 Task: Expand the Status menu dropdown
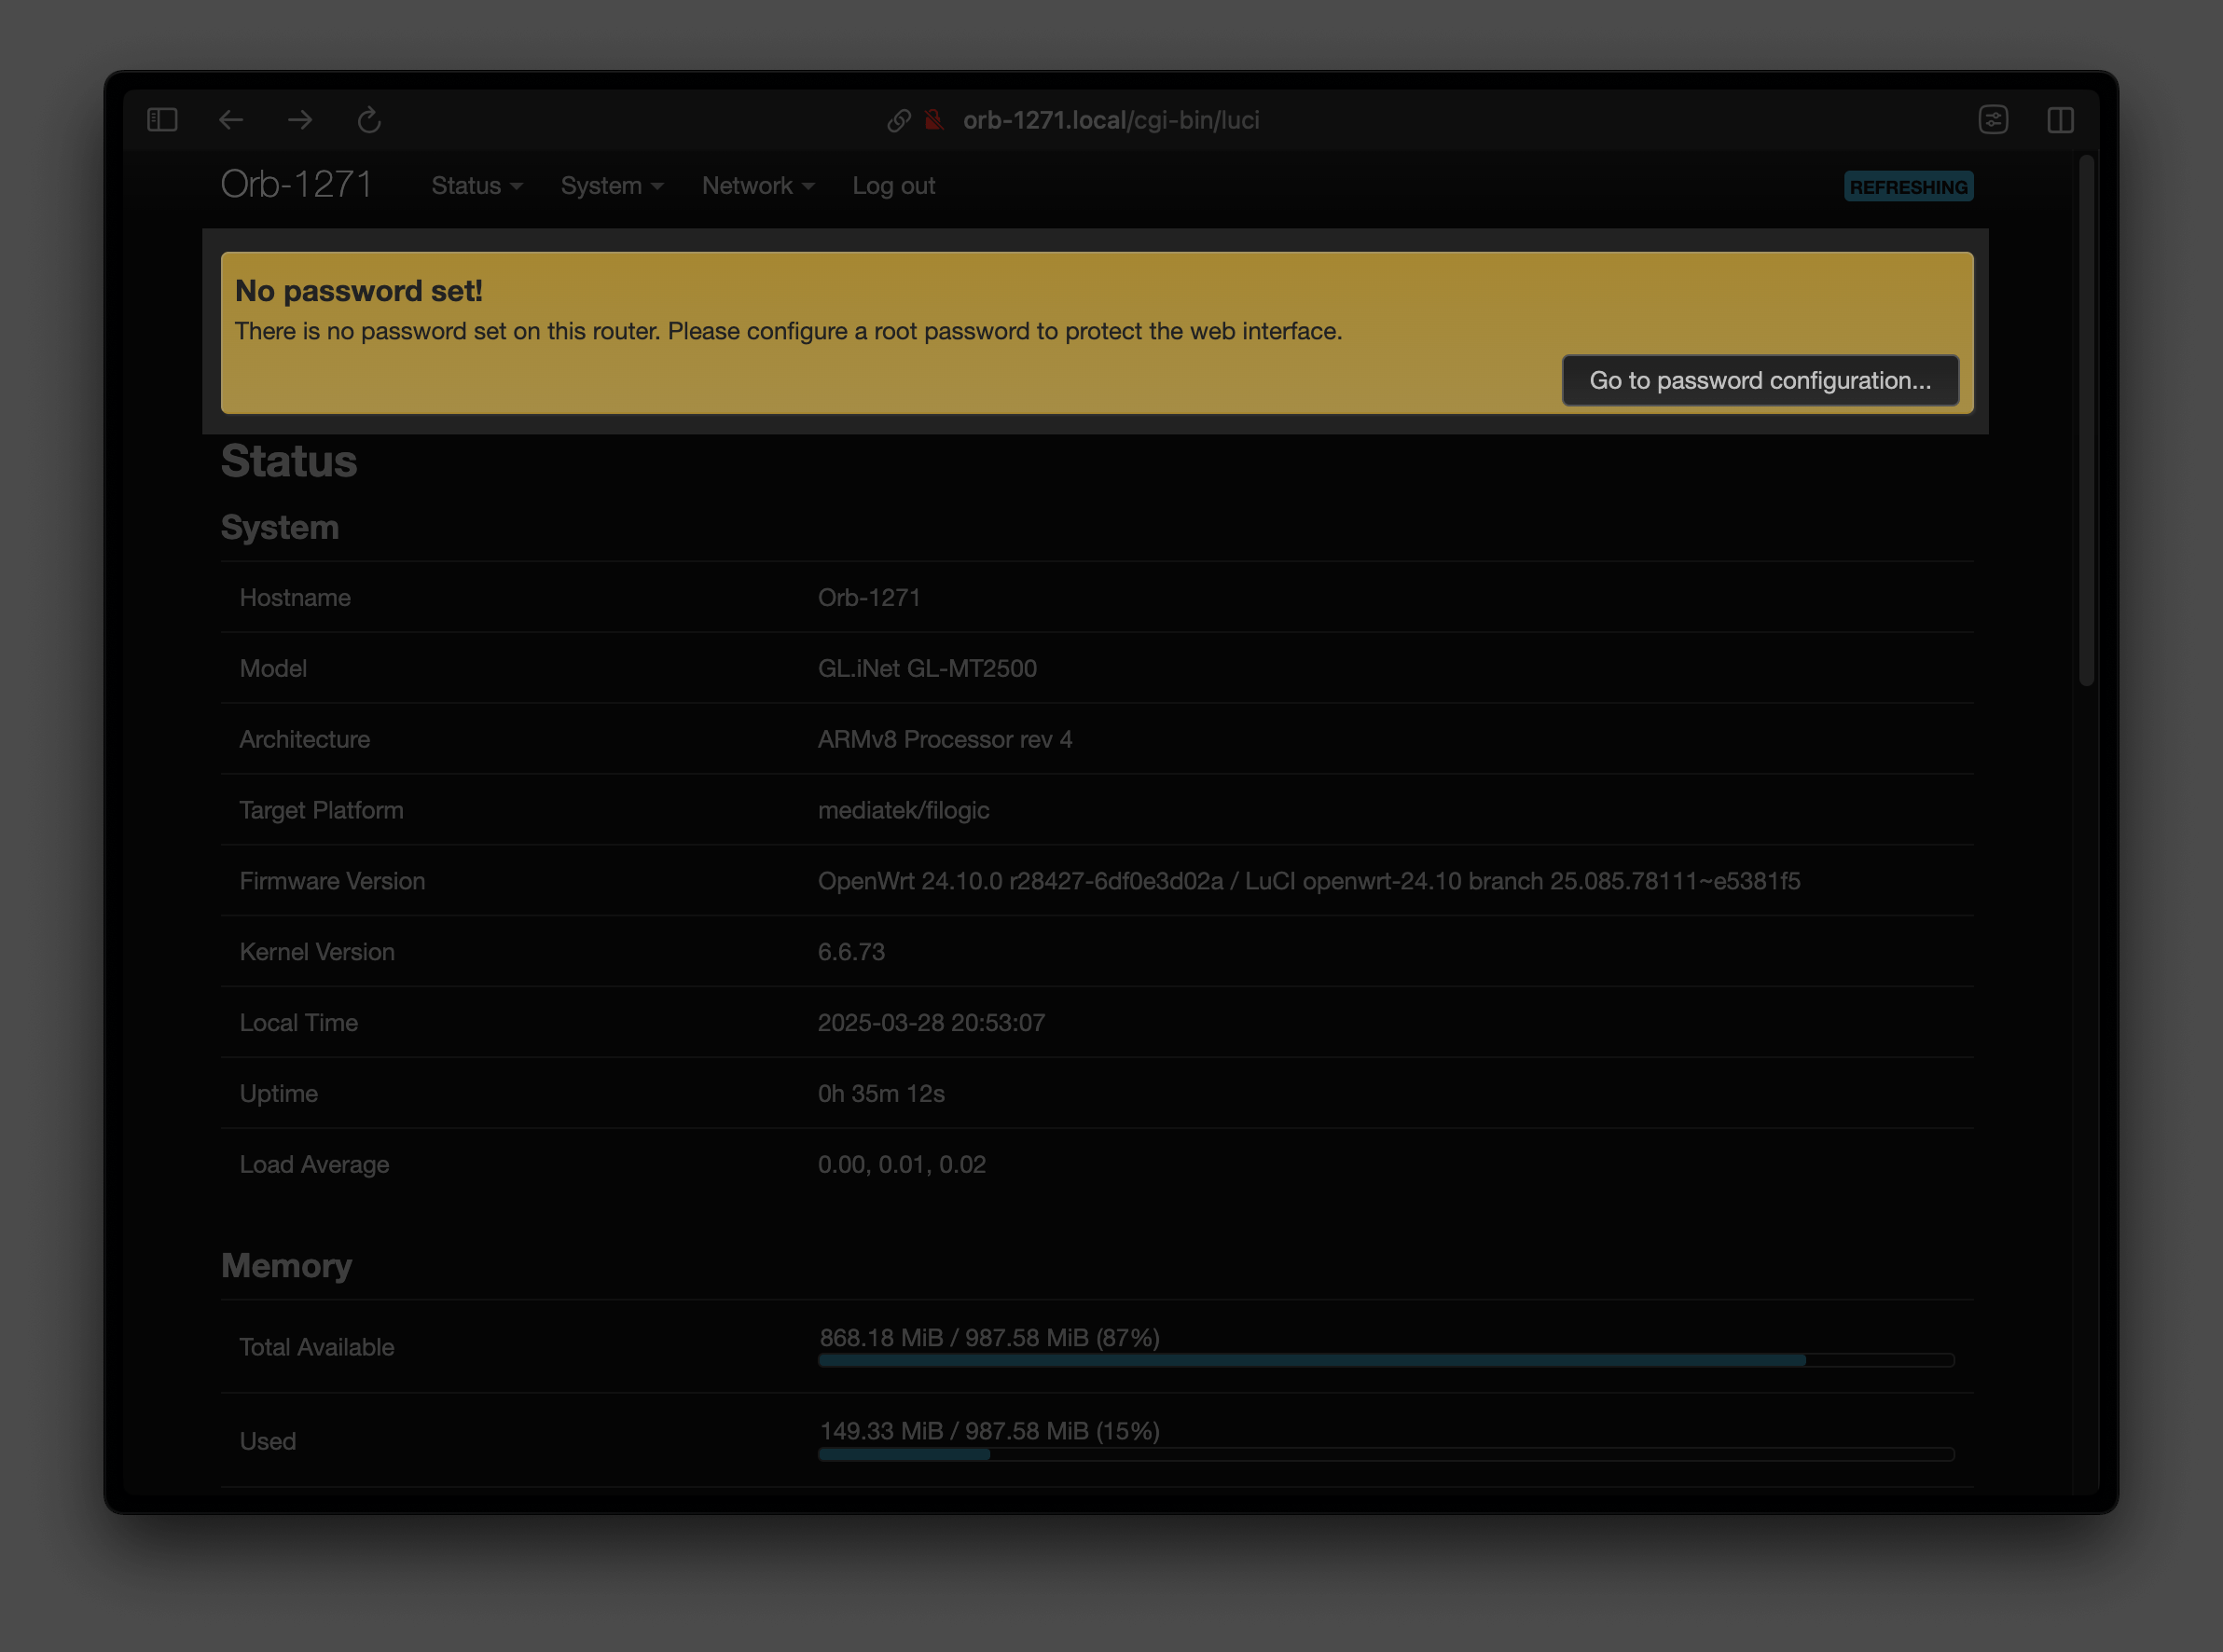coord(476,186)
